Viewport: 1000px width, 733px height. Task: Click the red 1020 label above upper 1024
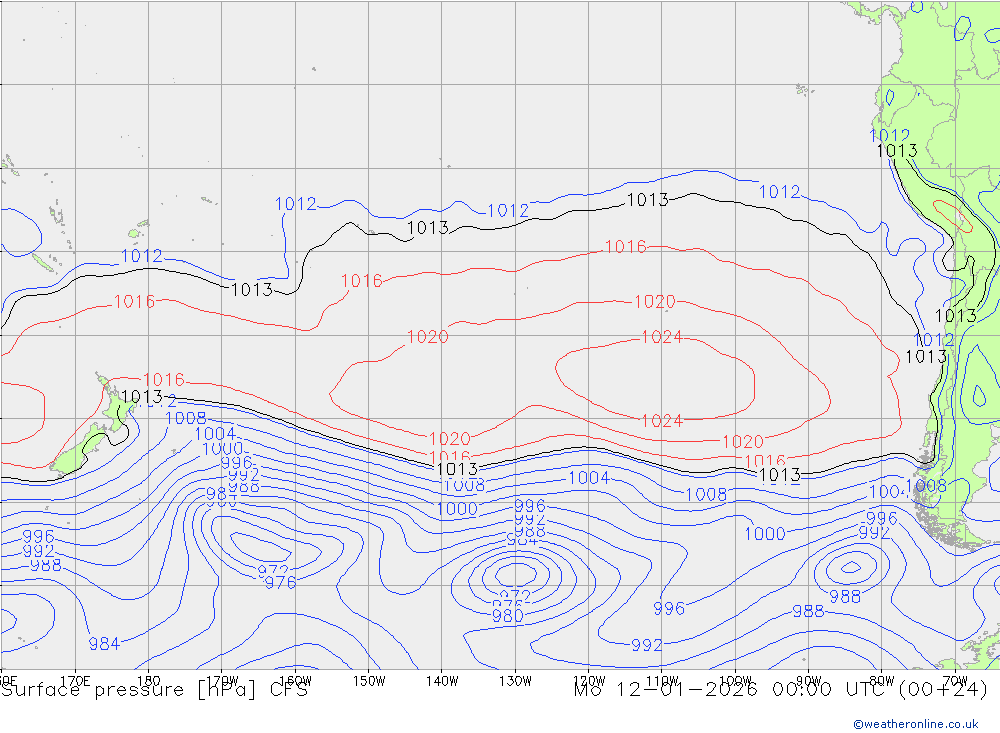point(655,302)
